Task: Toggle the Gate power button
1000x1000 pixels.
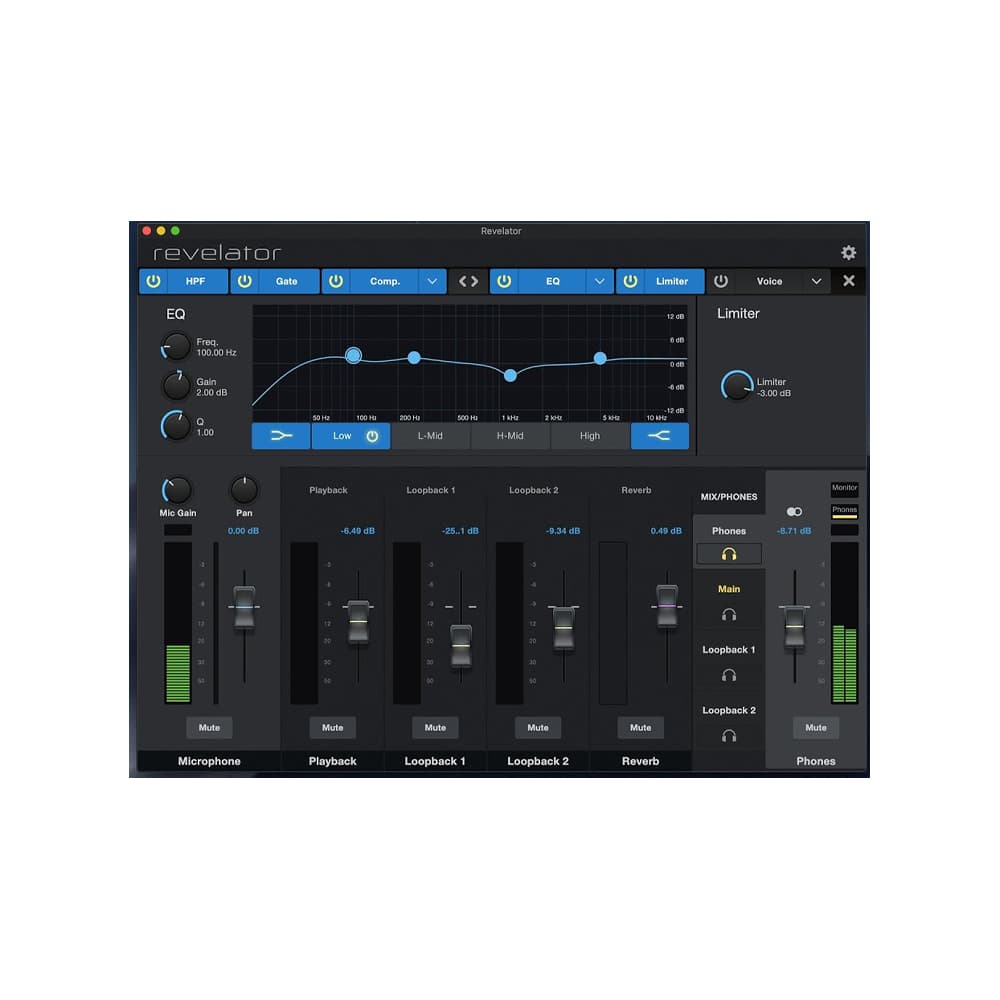Action: (245, 281)
